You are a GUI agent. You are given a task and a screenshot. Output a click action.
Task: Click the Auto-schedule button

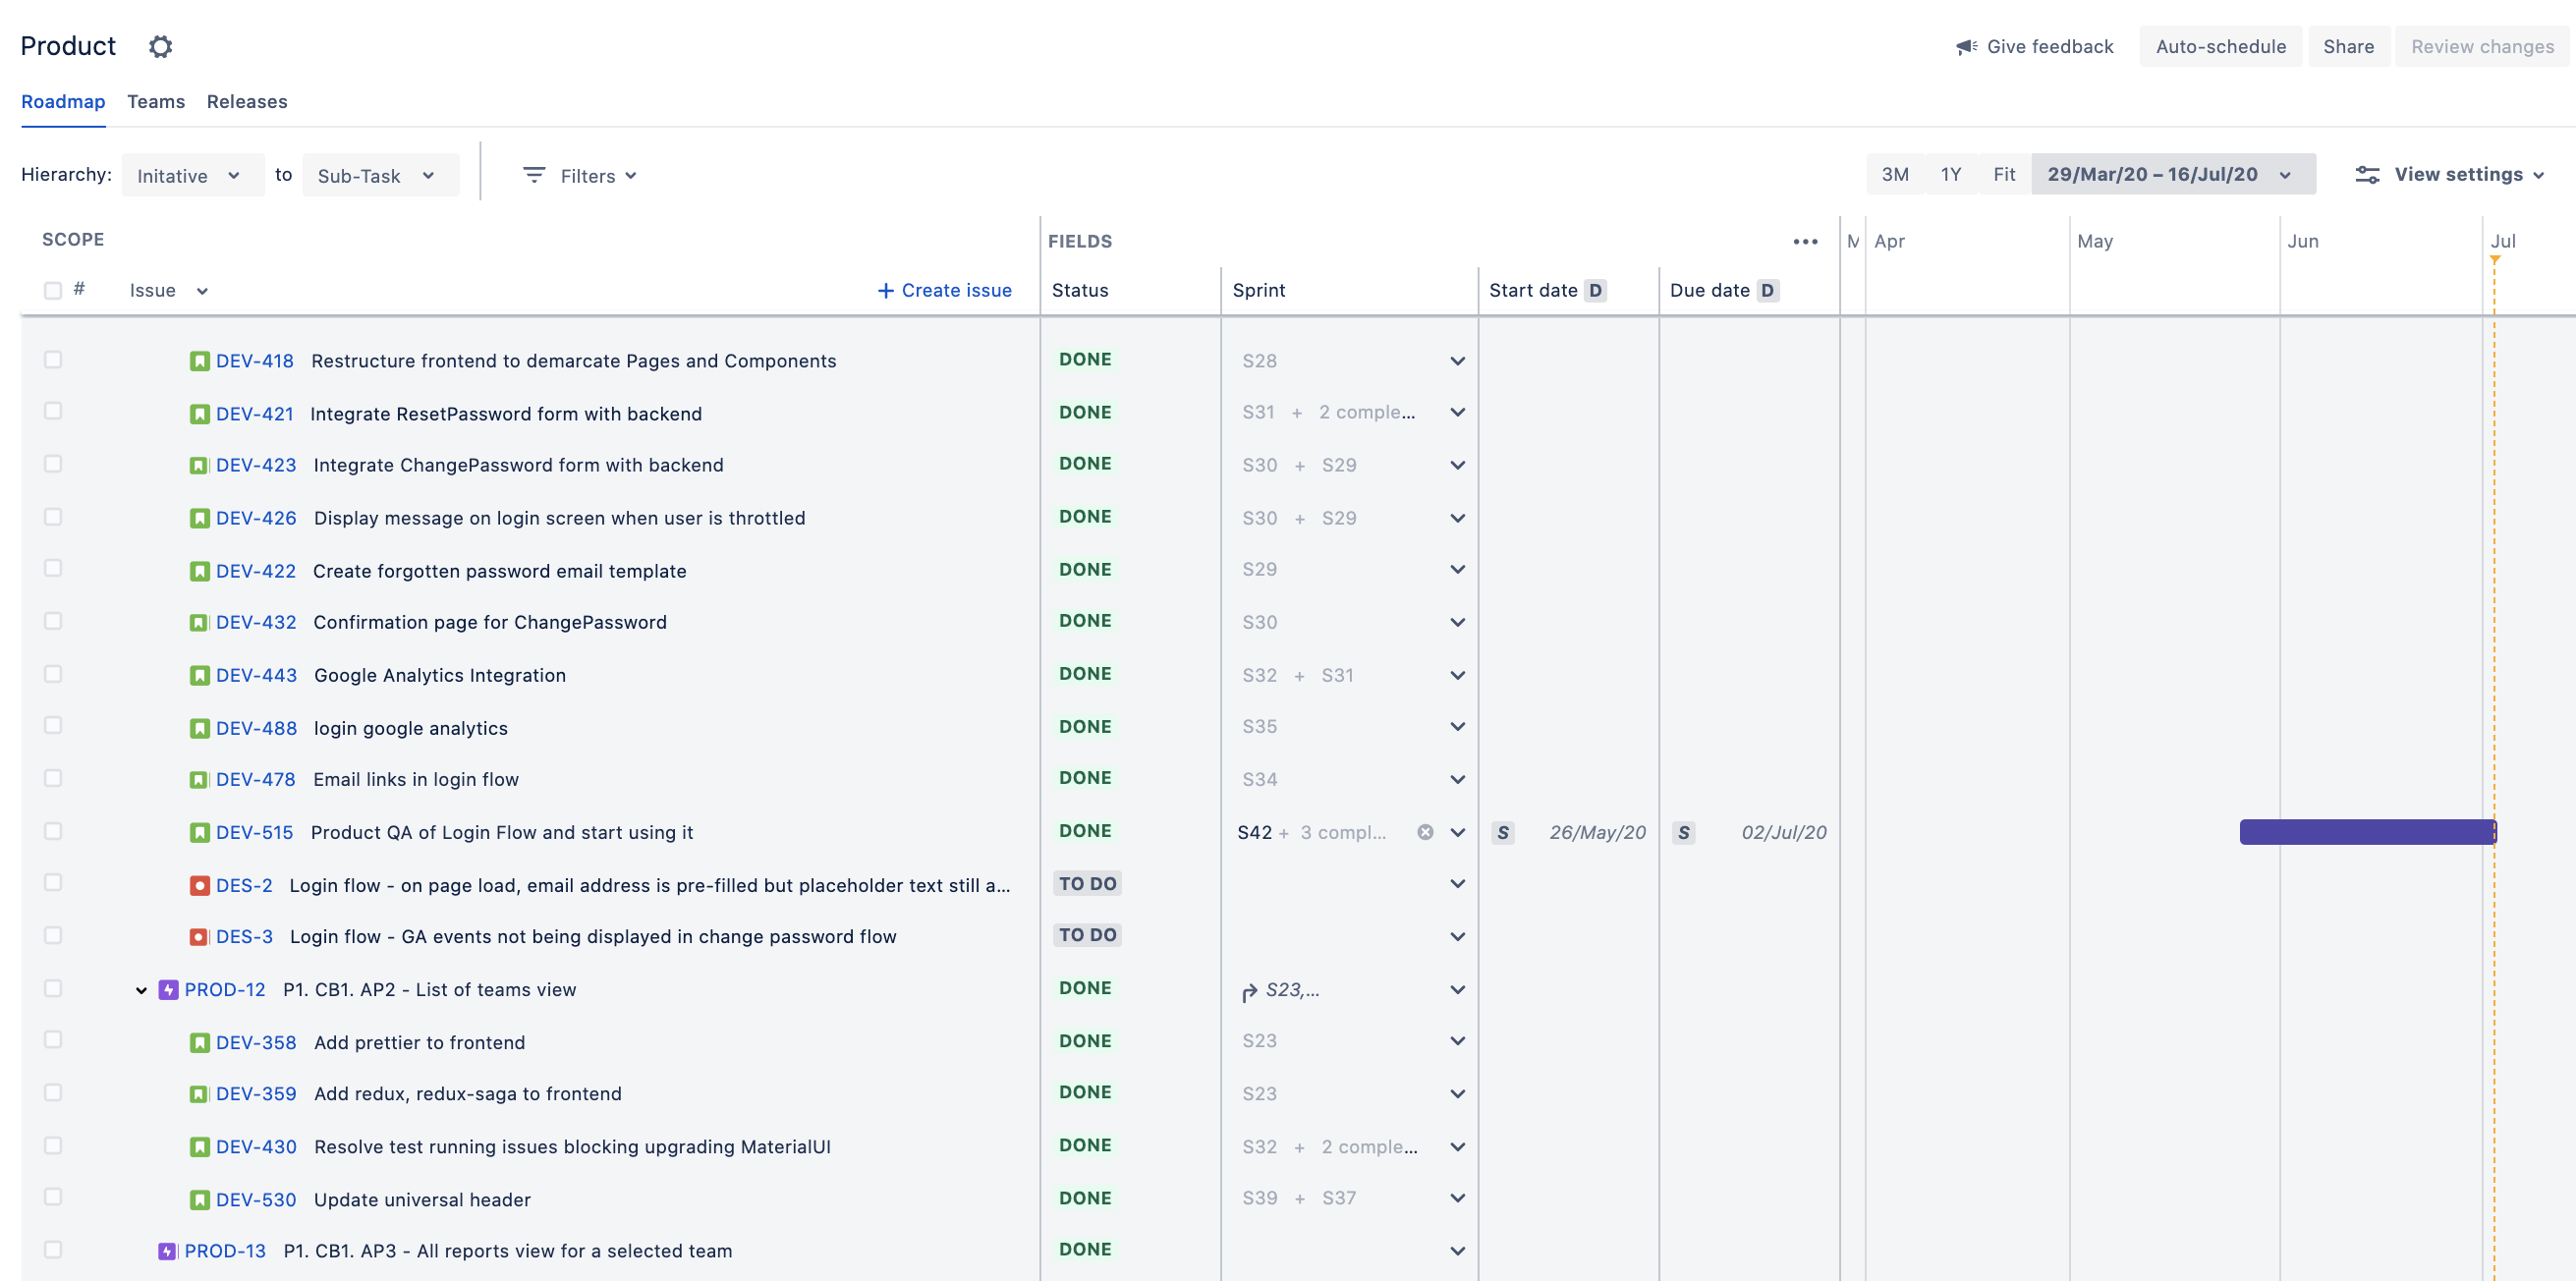coord(2220,47)
